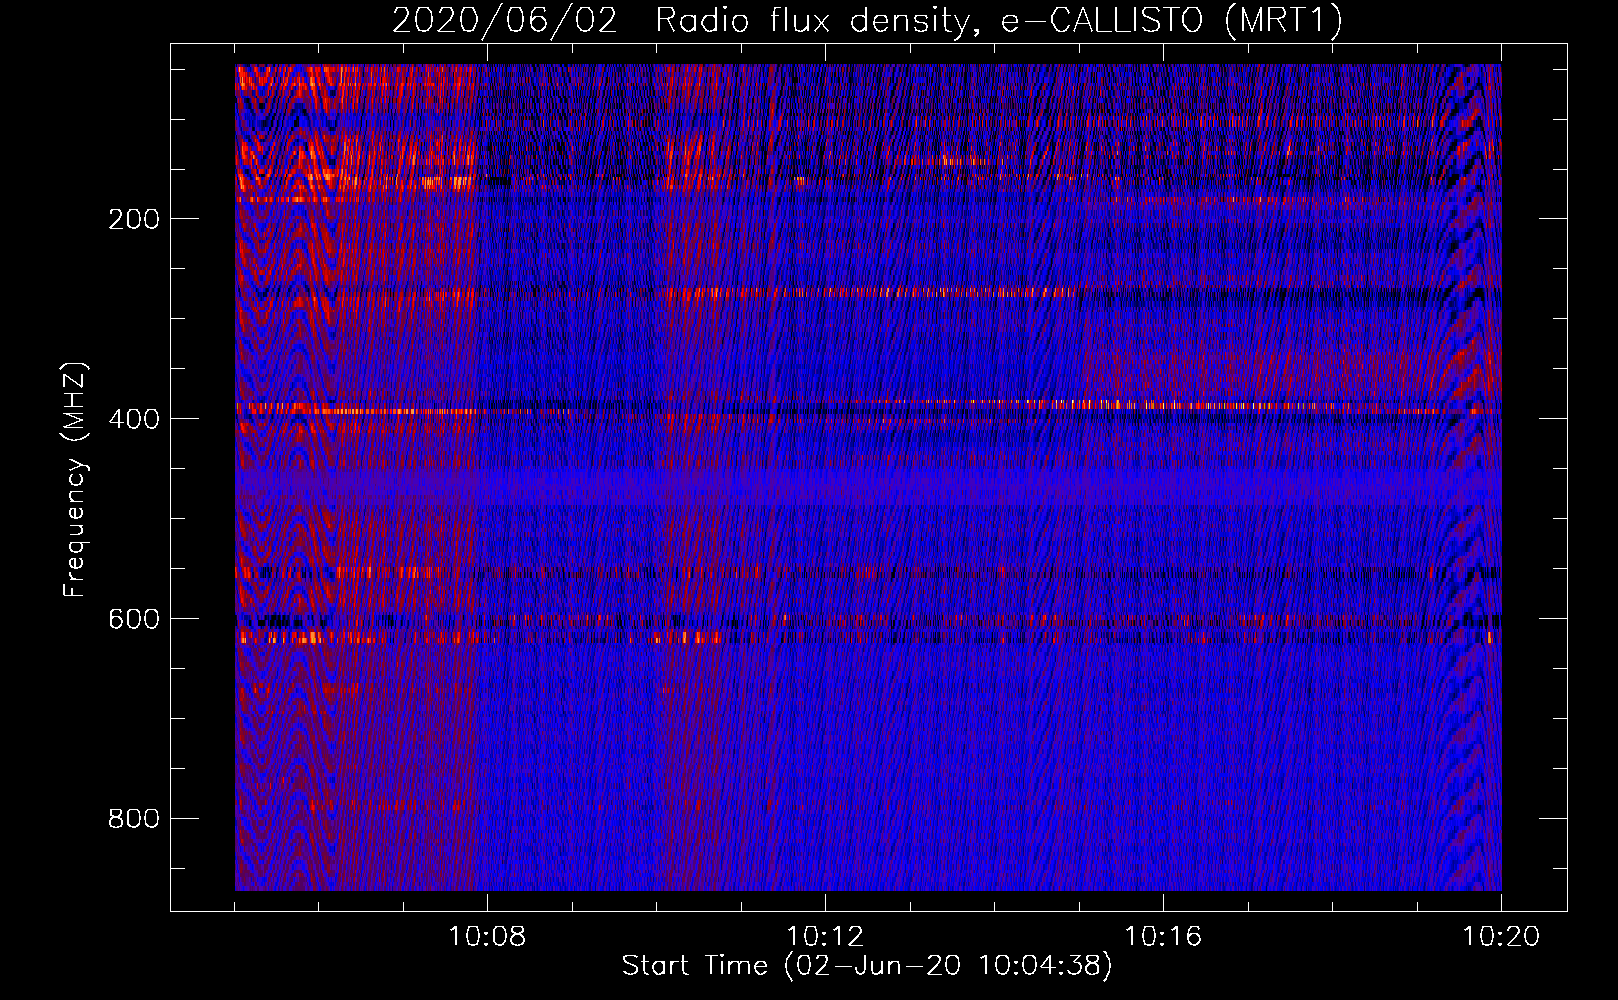Click the 800 frequency tick label
The width and height of the screenshot is (1618, 1000).
click(x=134, y=819)
